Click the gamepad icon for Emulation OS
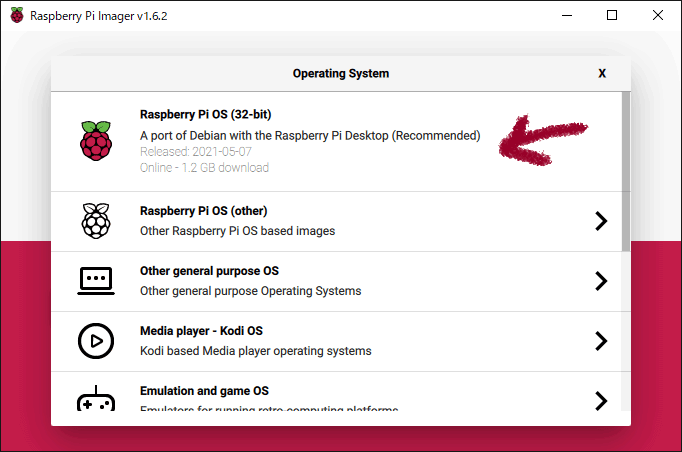This screenshot has width=682, height=452. [x=96, y=398]
